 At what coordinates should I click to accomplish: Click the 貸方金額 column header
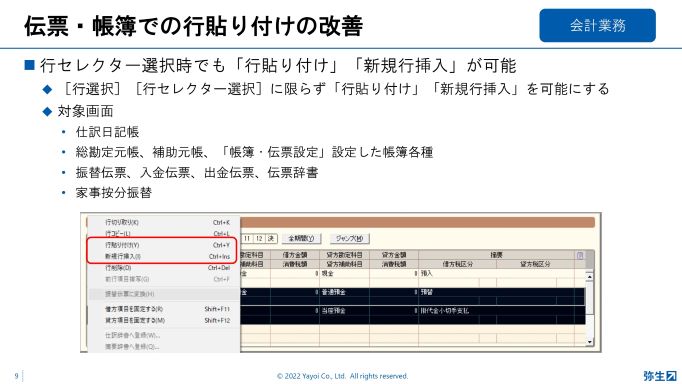(394, 255)
